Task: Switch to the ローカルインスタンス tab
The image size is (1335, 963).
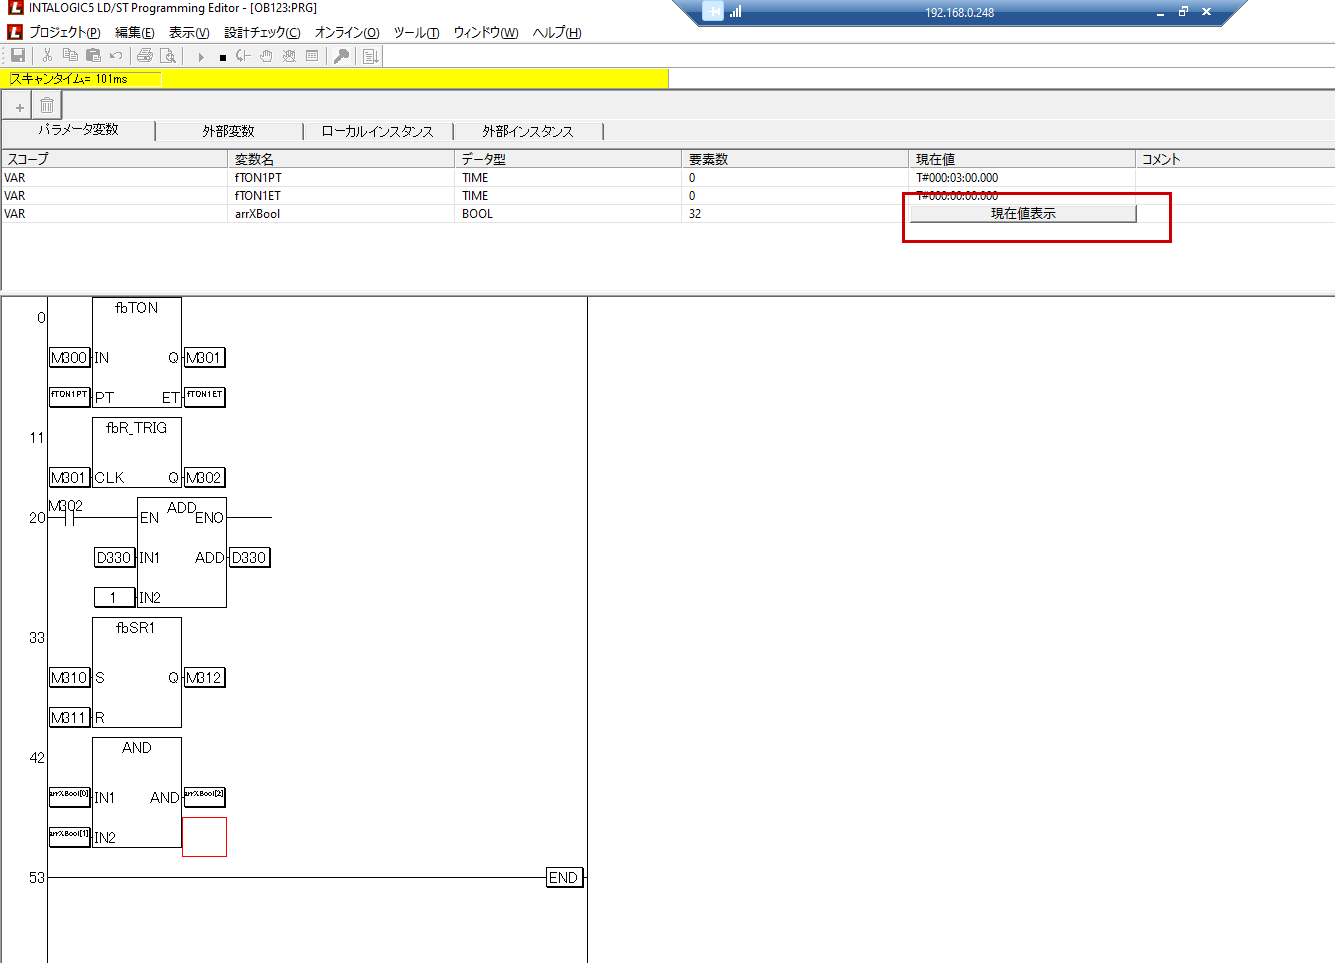Action: coord(377,131)
